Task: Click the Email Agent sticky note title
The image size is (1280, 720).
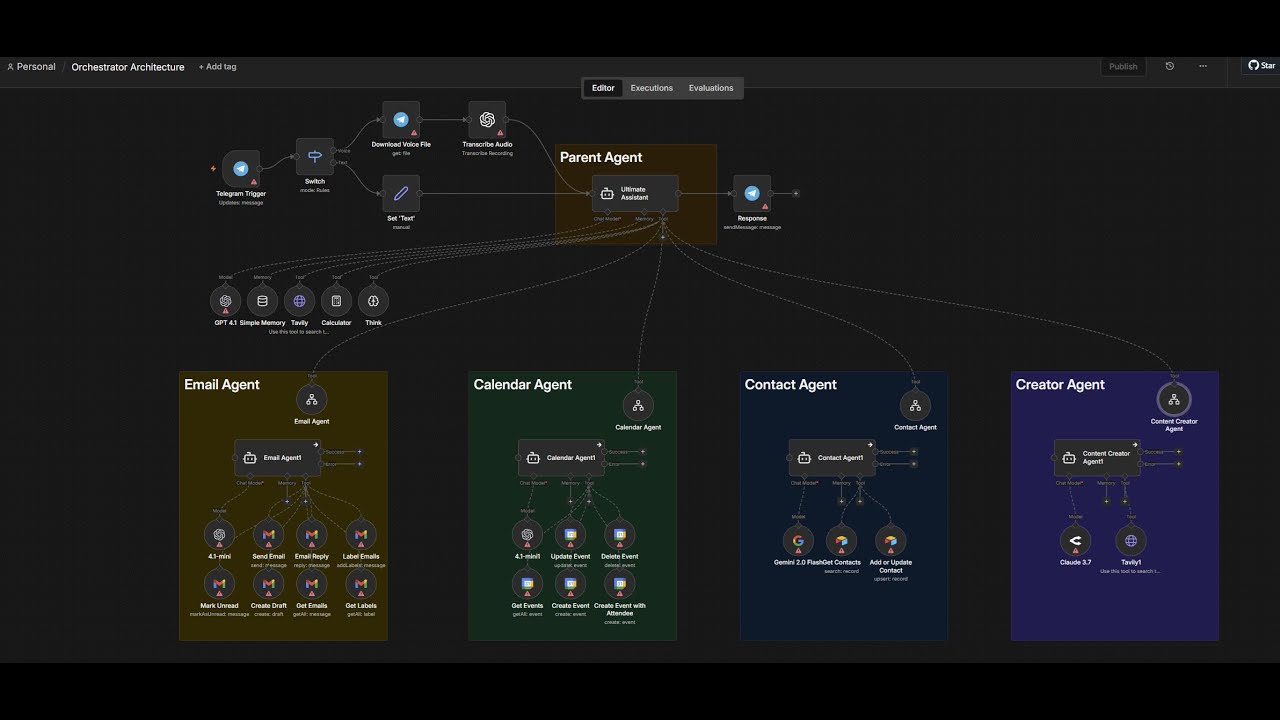Action: 222,384
